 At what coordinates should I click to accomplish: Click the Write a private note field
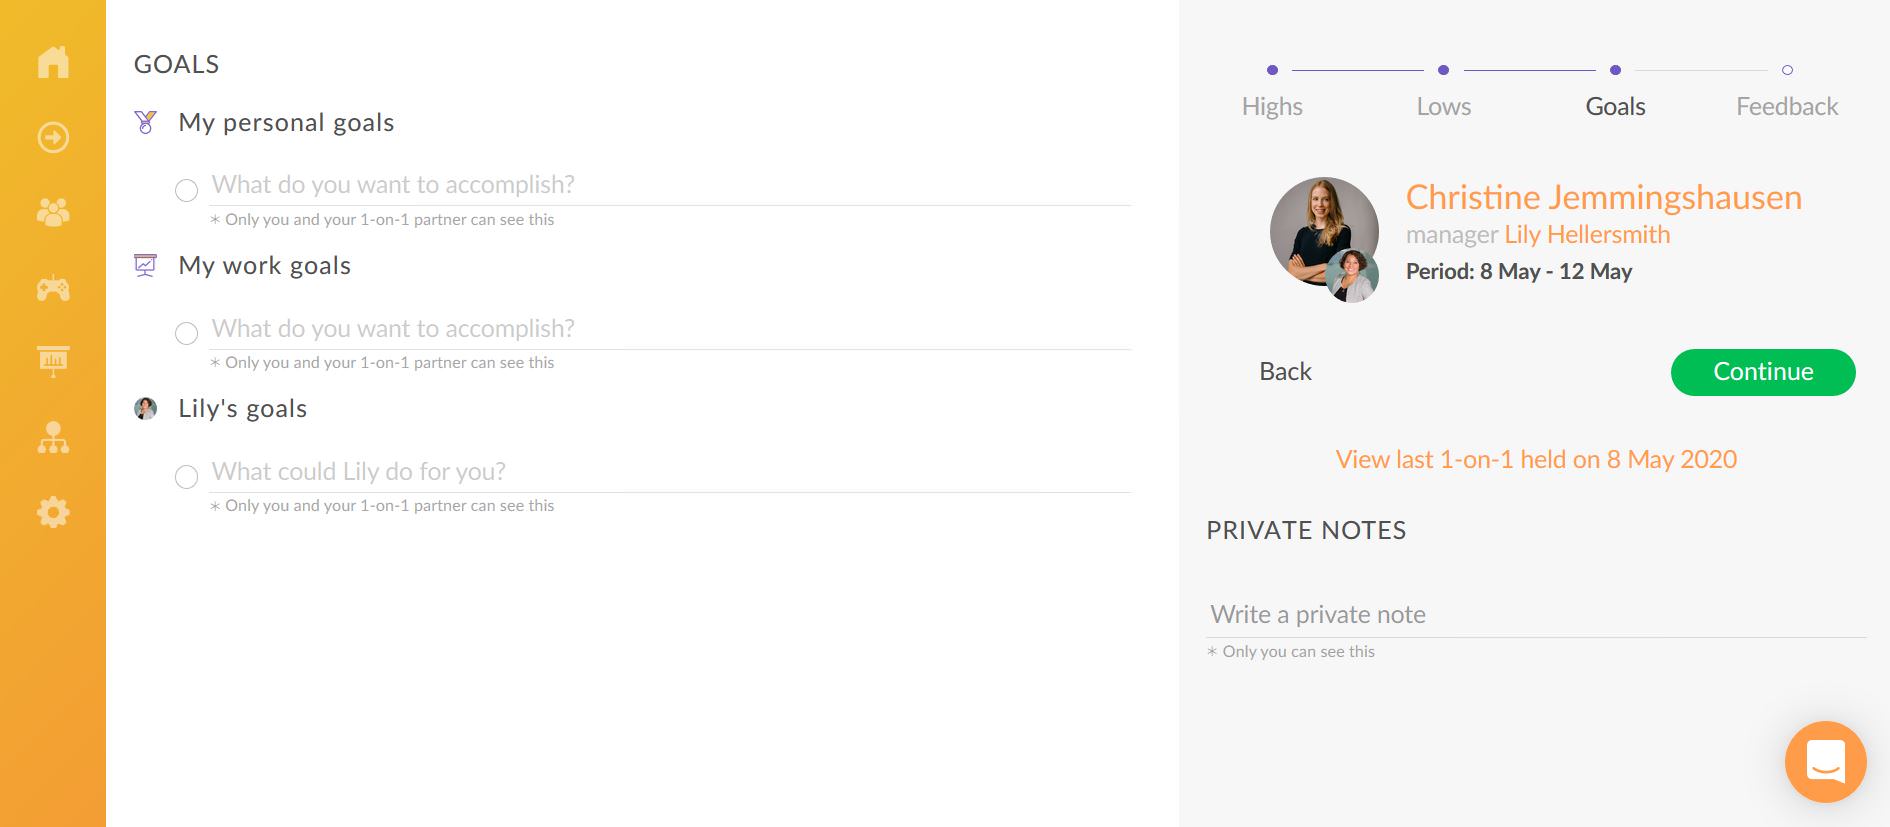tap(1536, 615)
